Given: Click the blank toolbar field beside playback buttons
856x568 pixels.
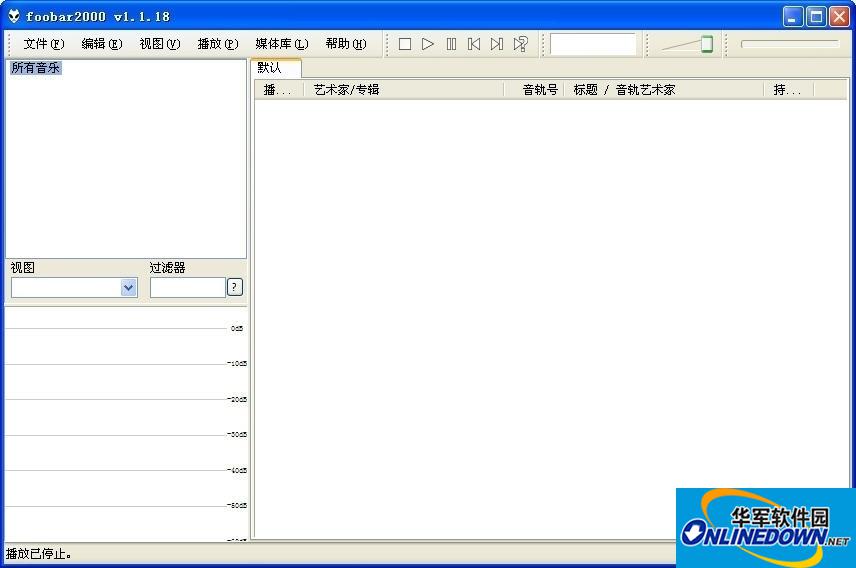Looking at the screenshot, I should 593,44.
